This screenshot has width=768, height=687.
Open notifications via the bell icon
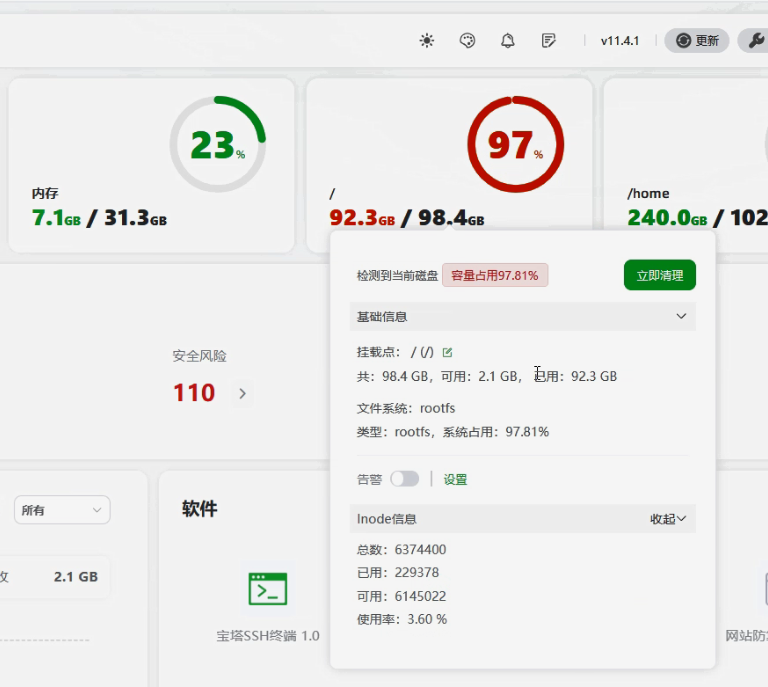tap(508, 41)
